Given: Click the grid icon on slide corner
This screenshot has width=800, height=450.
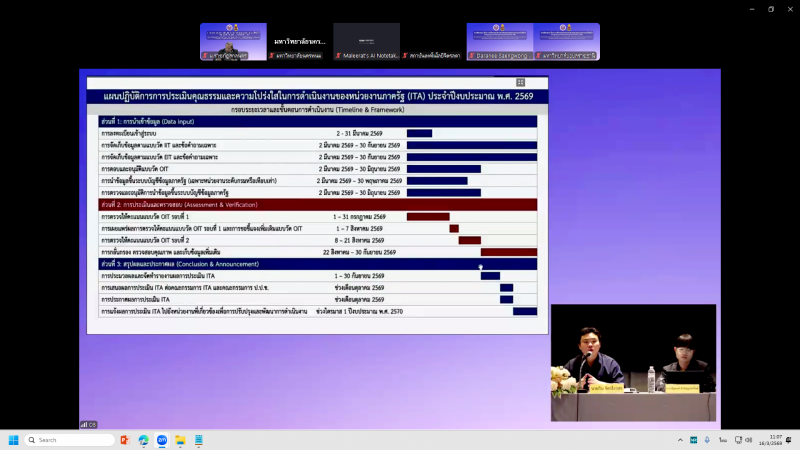Looking at the screenshot, I should click(x=520, y=82).
